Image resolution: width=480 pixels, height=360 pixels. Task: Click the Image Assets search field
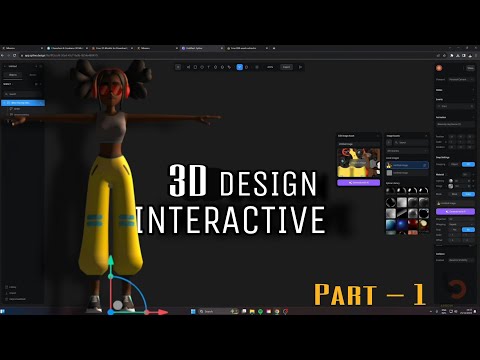click(411, 142)
